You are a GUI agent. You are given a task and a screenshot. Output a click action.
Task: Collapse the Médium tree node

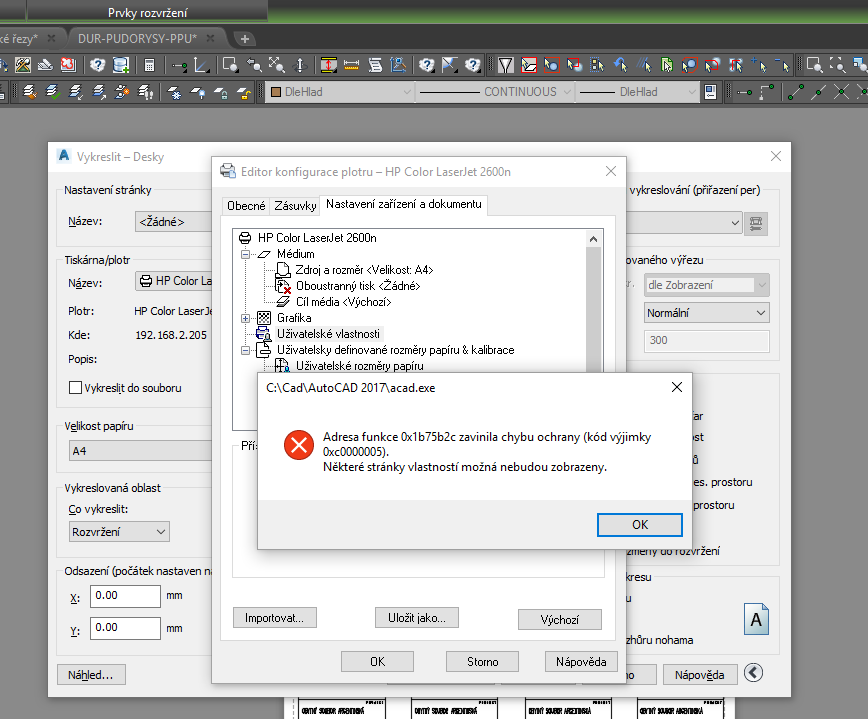pyautogui.click(x=245, y=254)
